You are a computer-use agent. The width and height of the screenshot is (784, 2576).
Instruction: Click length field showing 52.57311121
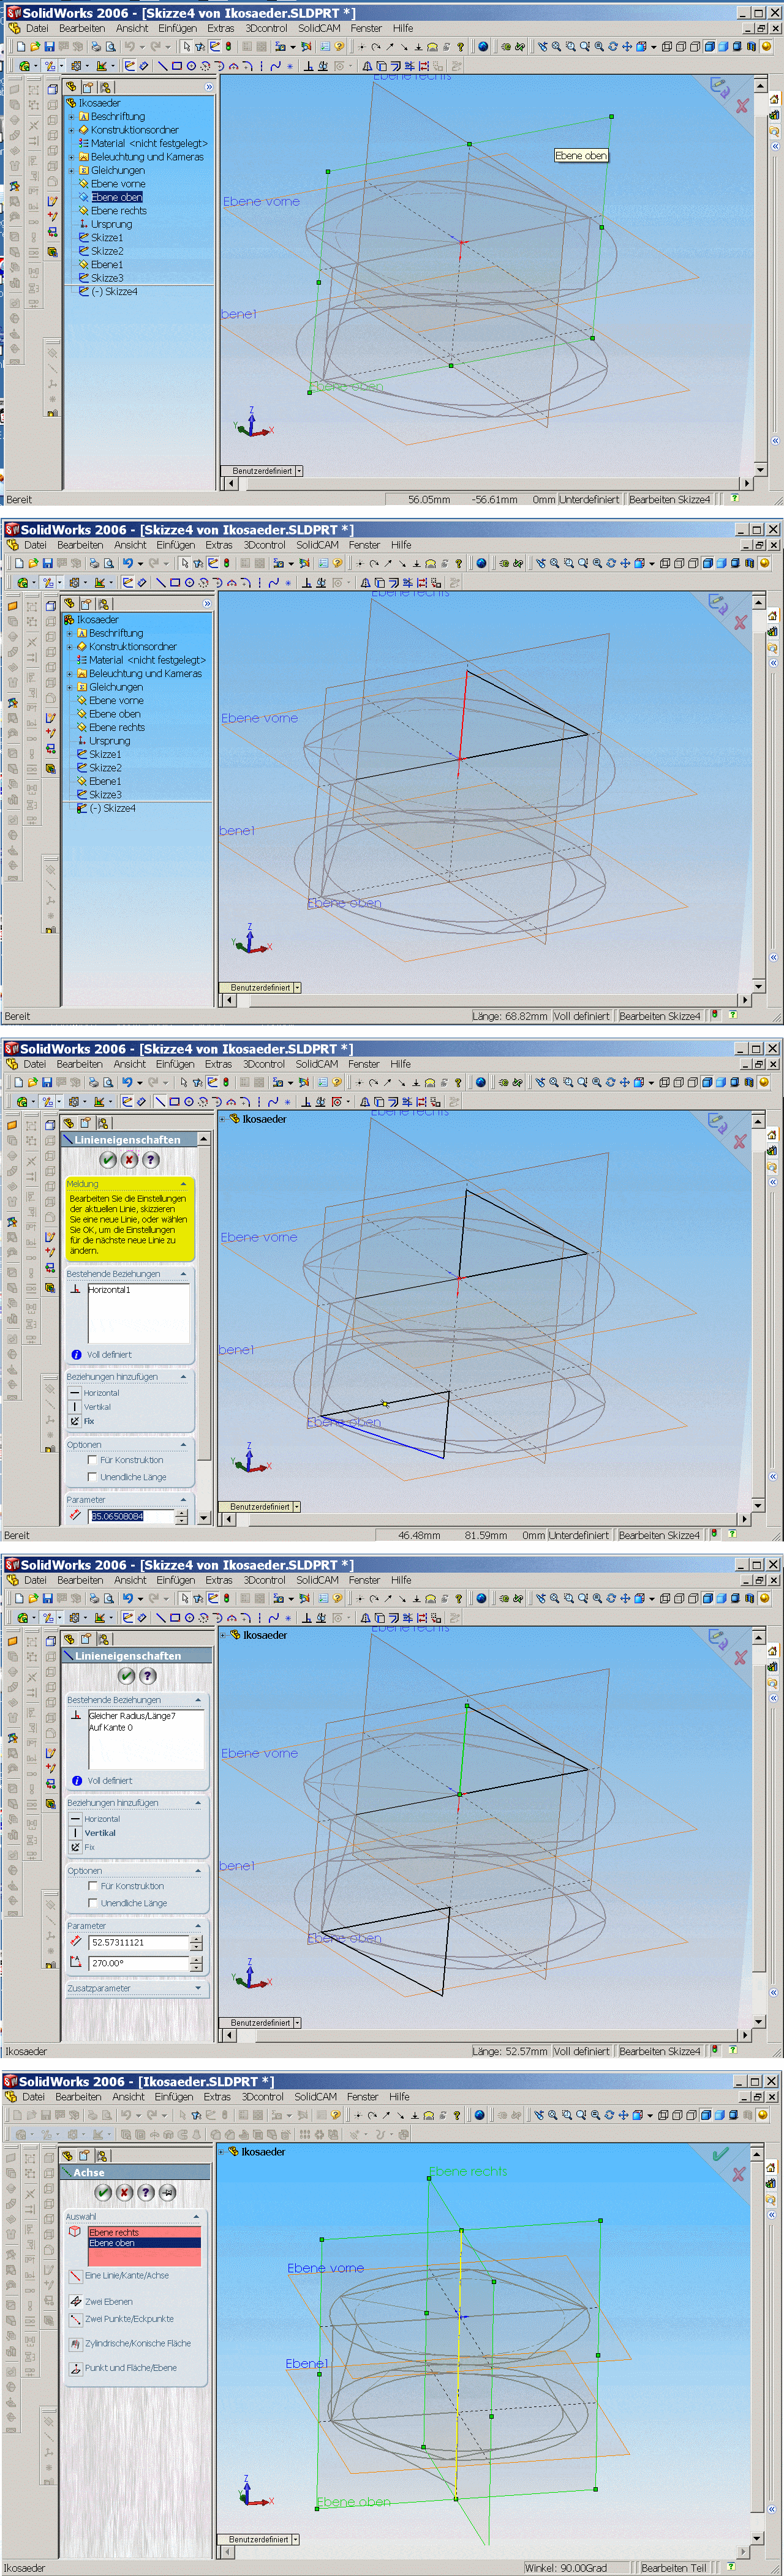click(138, 1942)
